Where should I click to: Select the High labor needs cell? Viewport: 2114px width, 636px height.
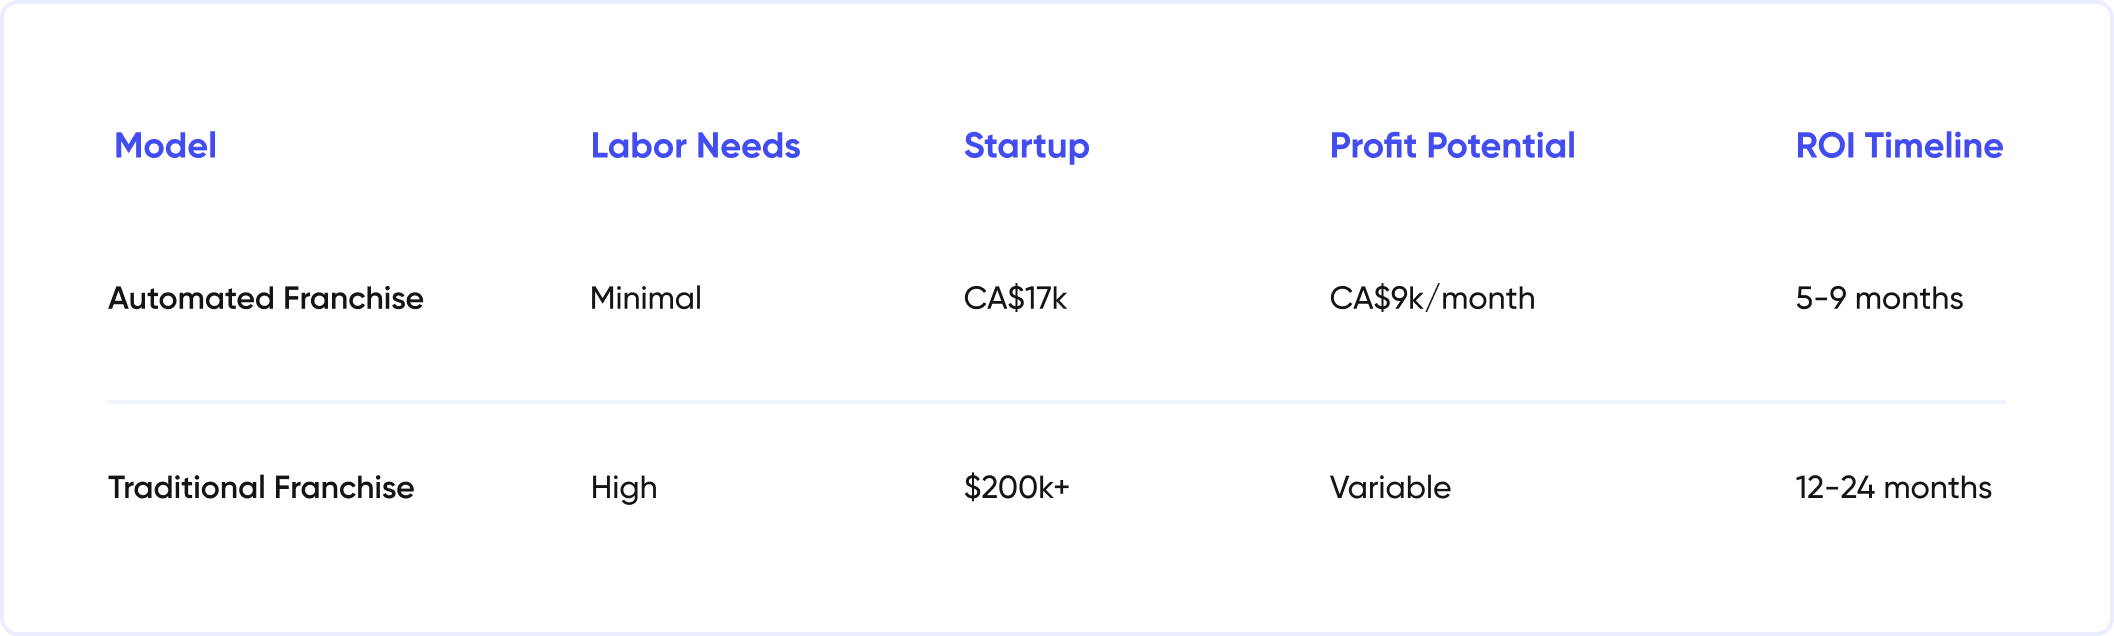(x=624, y=487)
